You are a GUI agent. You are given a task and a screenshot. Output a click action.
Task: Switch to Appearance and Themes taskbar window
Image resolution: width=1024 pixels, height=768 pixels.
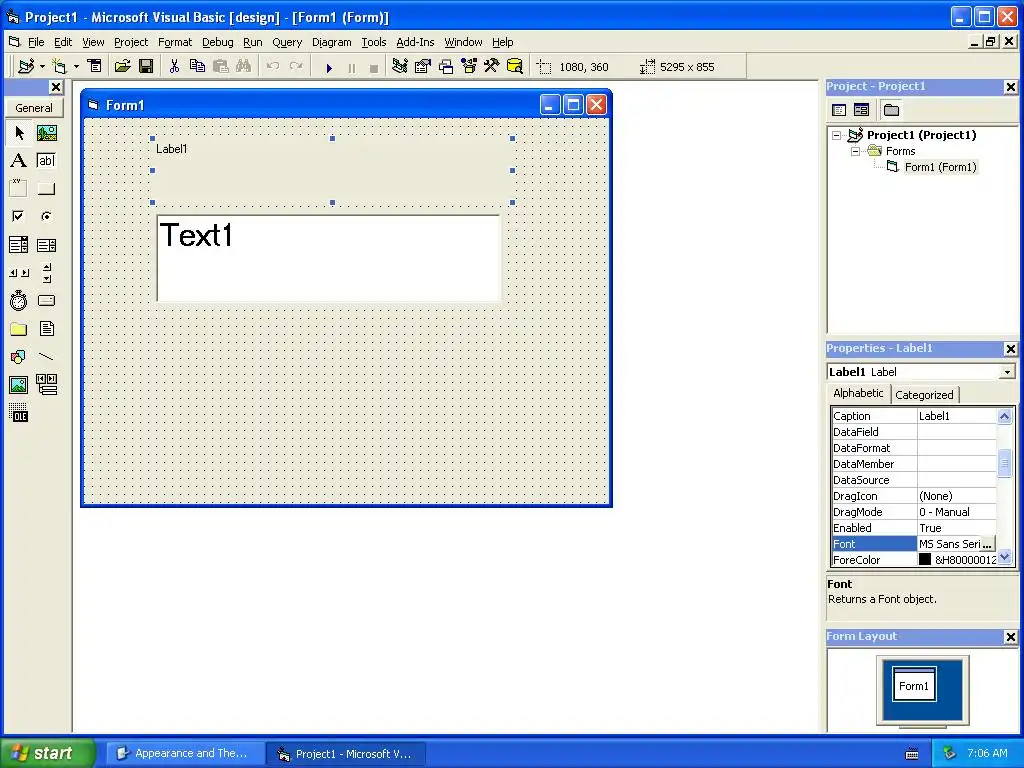point(185,753)
